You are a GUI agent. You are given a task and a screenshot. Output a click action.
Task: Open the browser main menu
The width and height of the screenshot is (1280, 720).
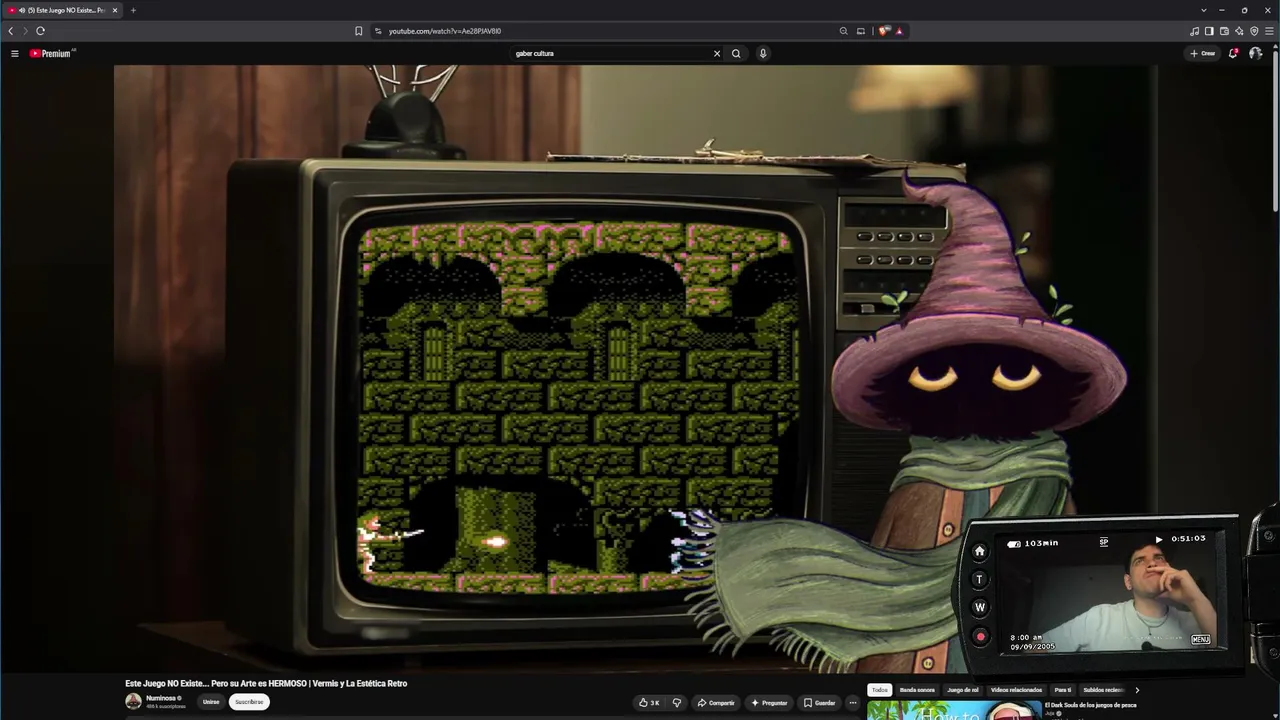click(x=1269, y=31)
